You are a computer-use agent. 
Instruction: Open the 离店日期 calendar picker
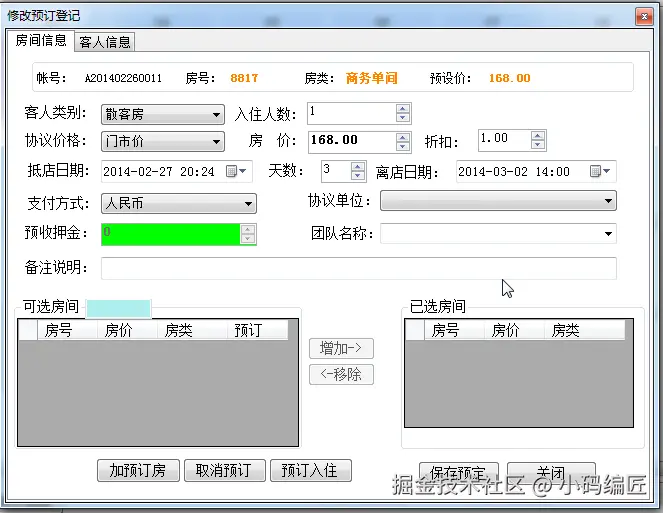tap(600, 171)
